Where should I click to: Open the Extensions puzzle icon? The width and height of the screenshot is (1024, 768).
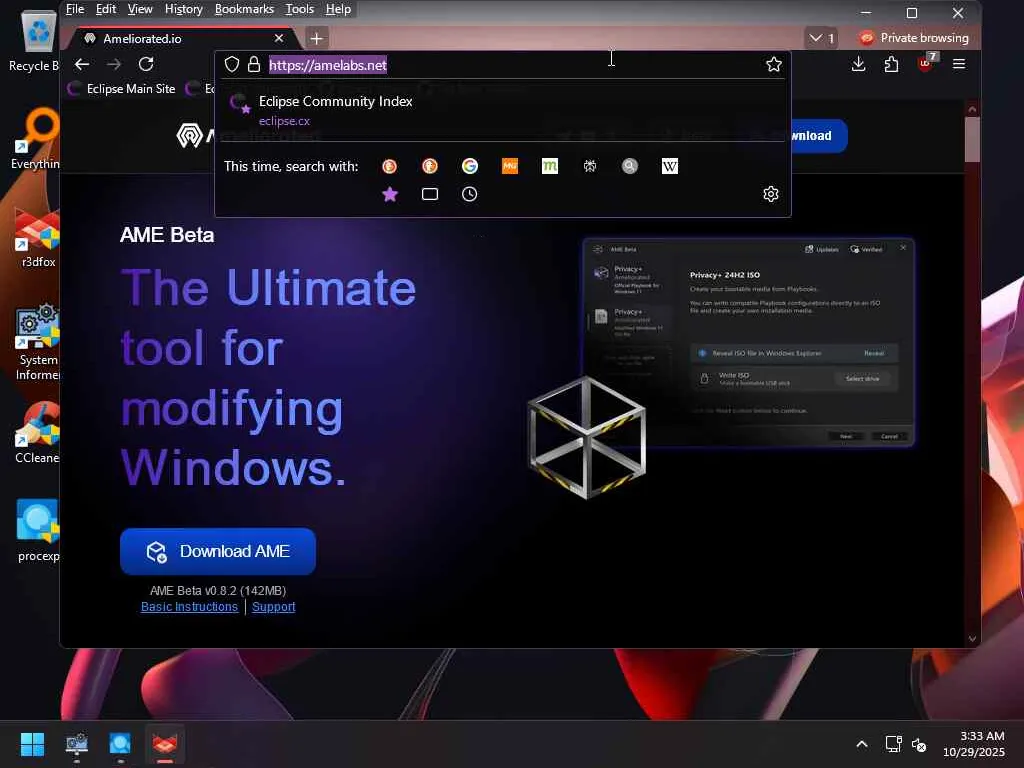point(891,64)
